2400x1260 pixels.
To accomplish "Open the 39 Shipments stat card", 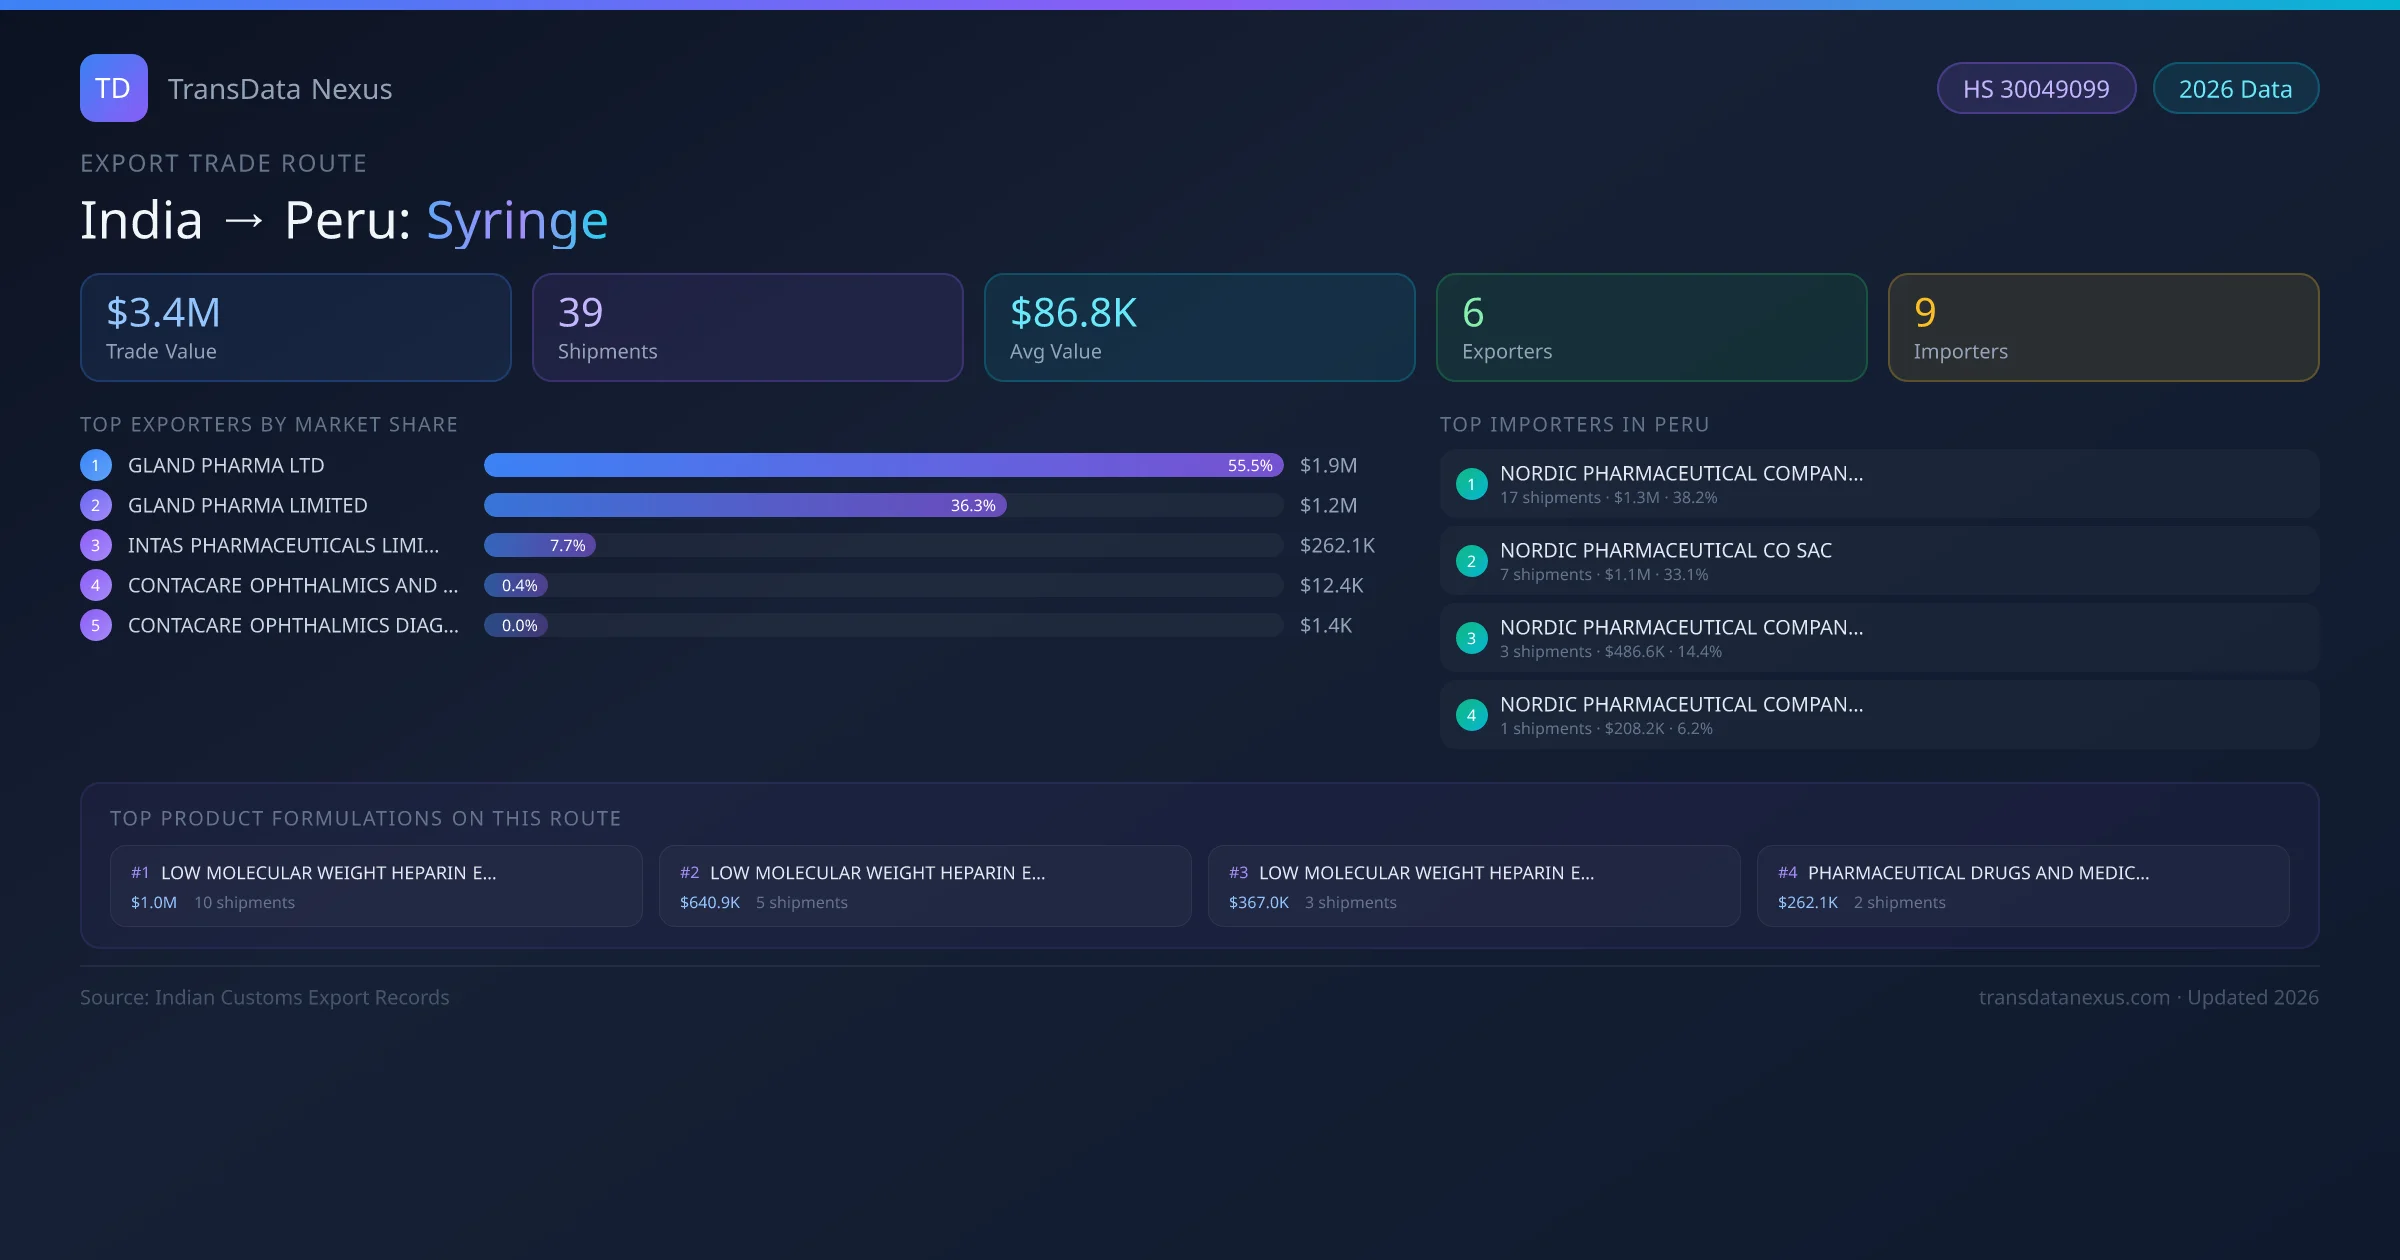I will 747,327.
